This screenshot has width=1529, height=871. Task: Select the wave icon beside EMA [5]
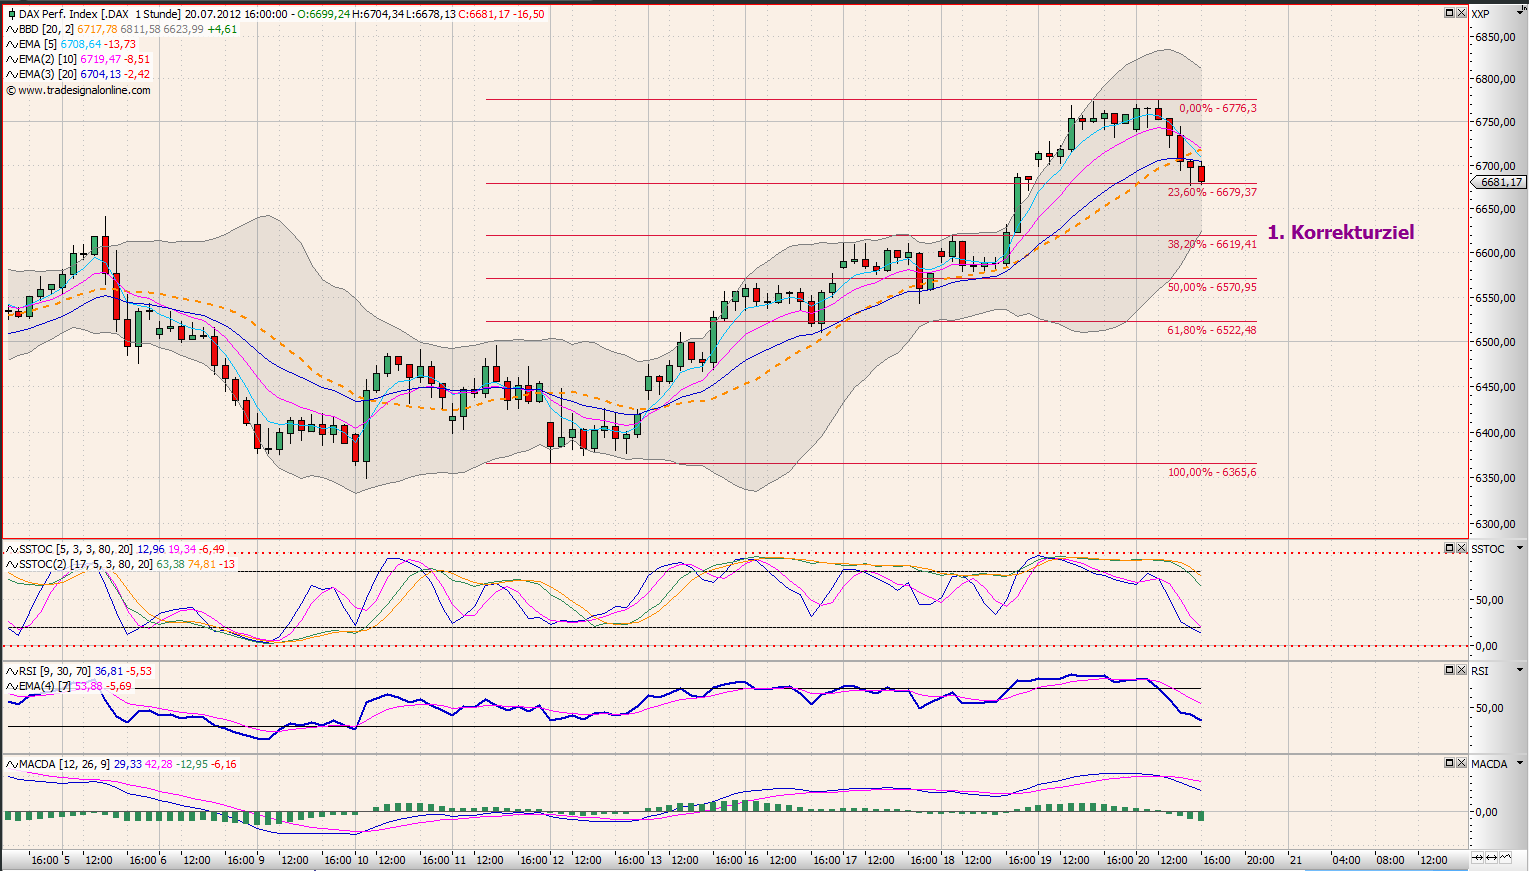11,44
